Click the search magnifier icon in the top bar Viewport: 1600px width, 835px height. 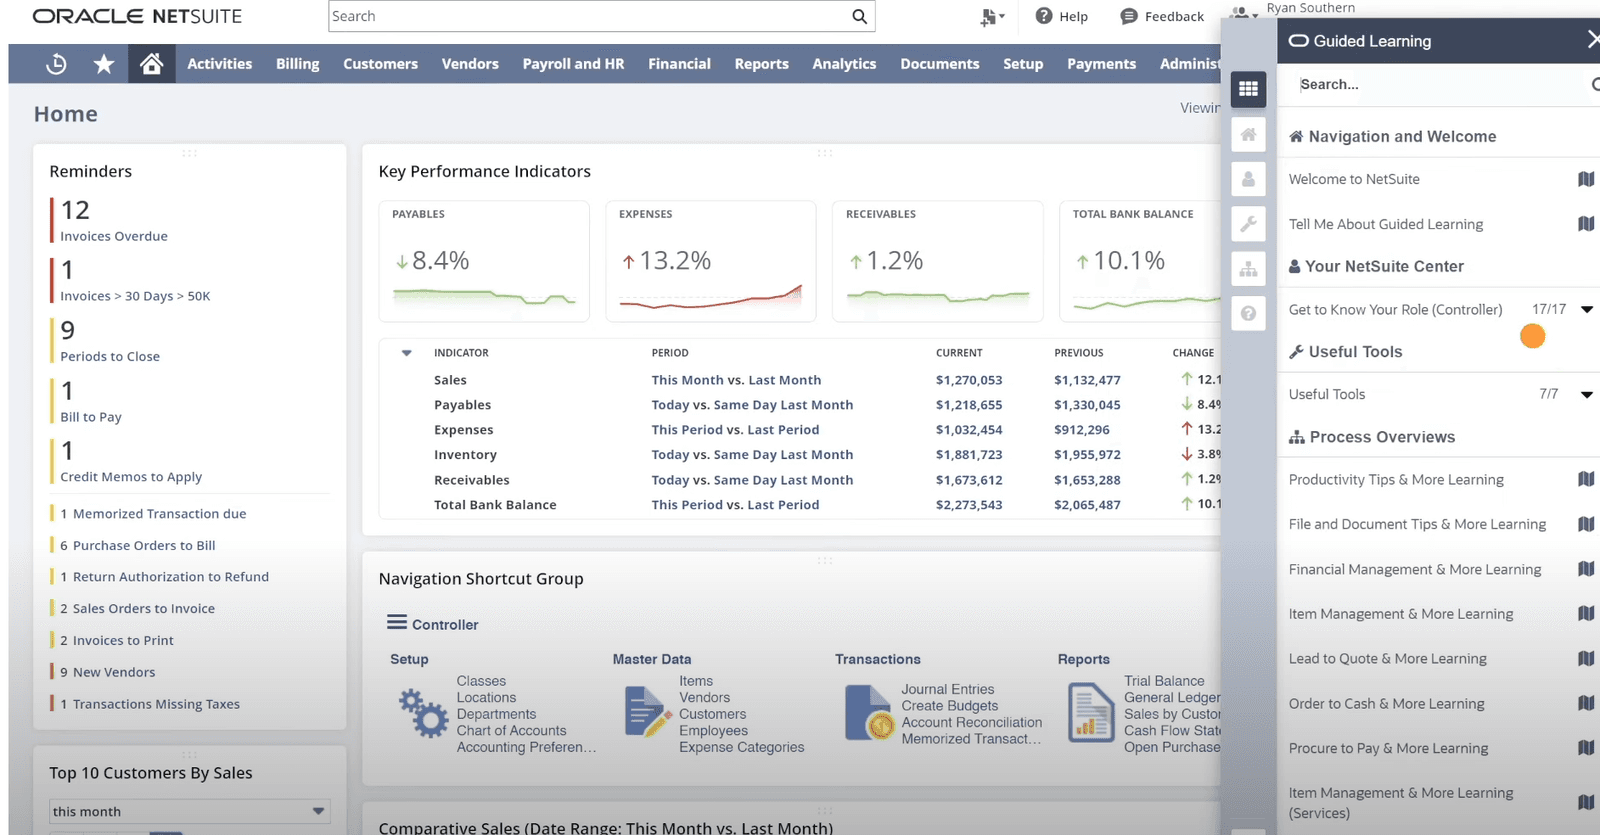click(x=859, y=16)
